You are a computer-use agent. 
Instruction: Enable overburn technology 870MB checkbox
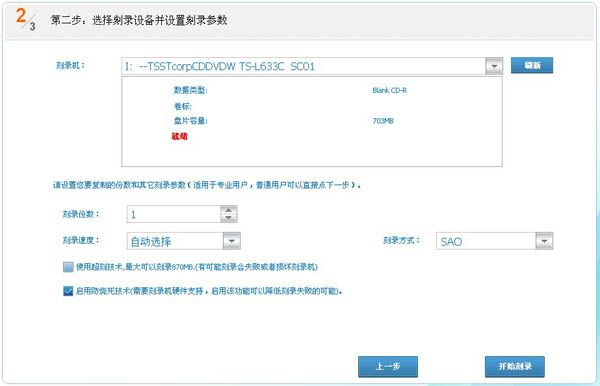[68, 267]
